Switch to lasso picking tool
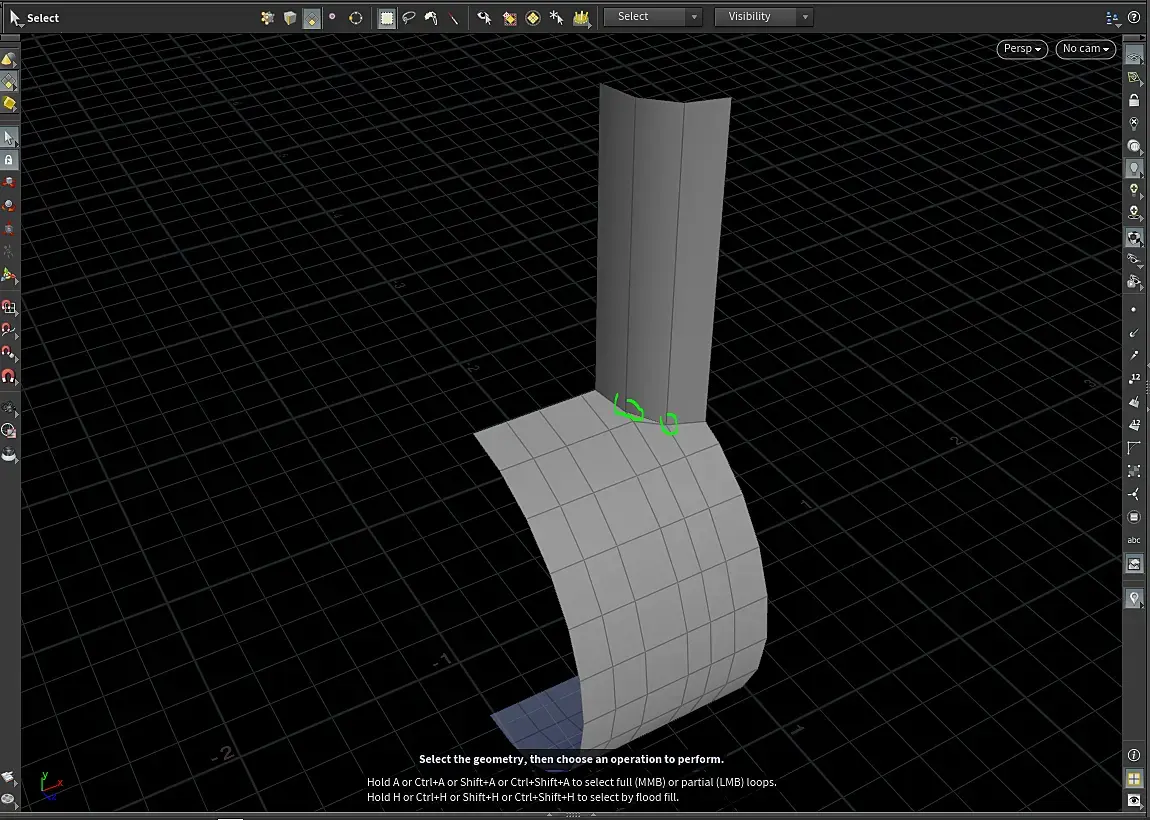The width and height of the screenshot is (1150, 820). click(409, 18)
